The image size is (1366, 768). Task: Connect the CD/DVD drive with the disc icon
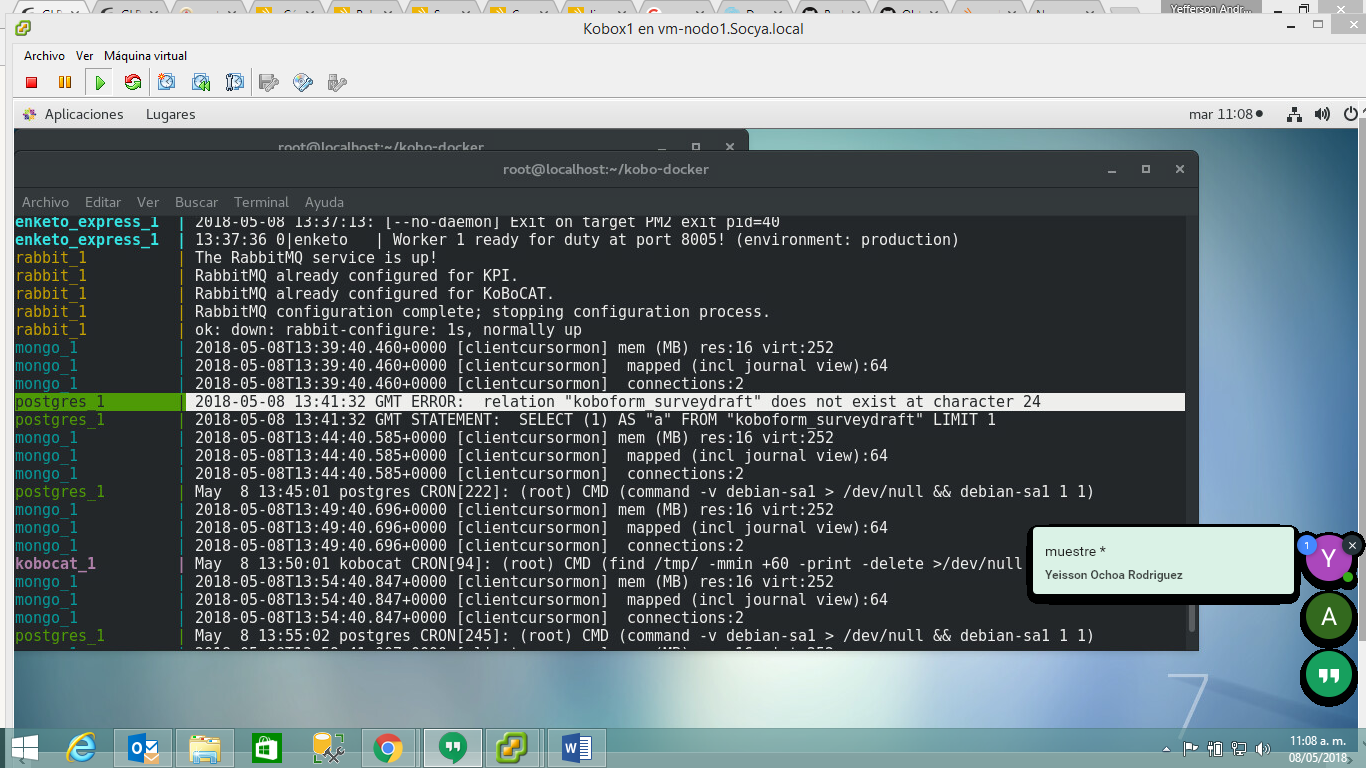coord(301,82)
